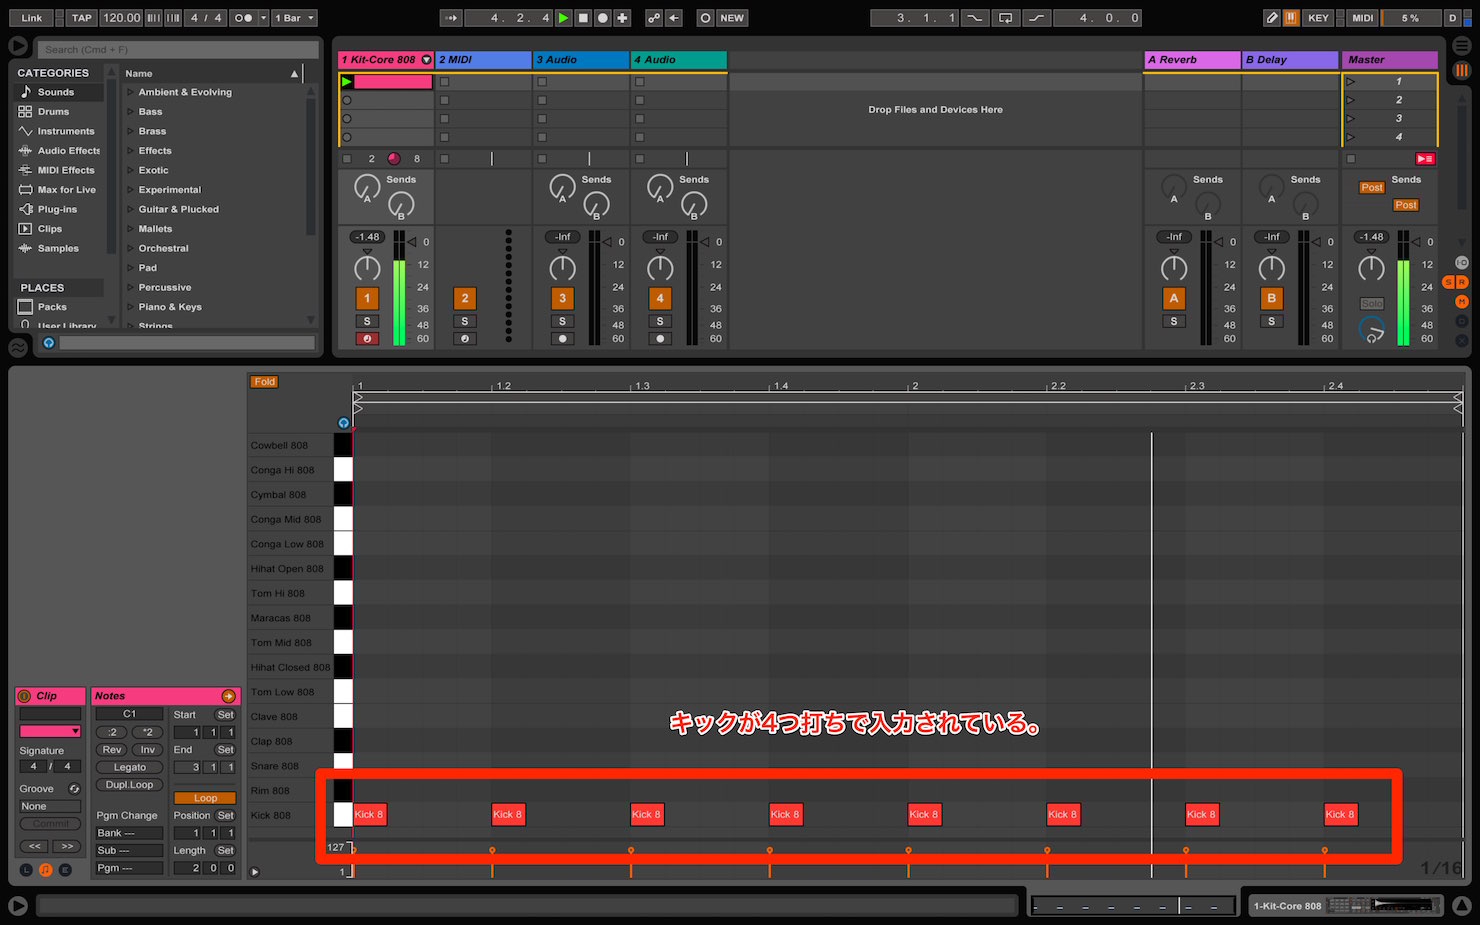Toggle the Fold button in note editor
The image size is (1480, 925).
264,382
